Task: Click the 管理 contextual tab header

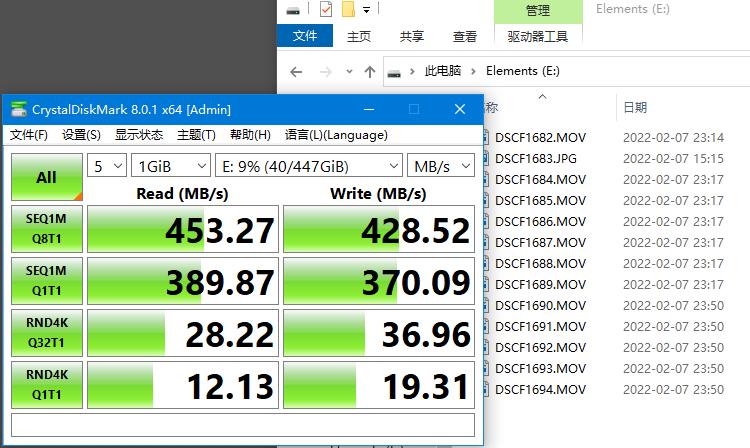Action: (538, 11)
